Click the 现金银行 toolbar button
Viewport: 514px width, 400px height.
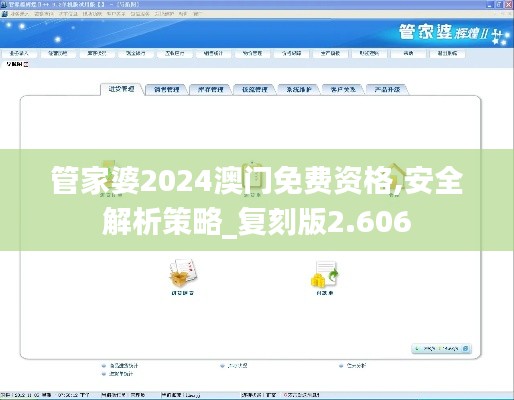coord(136,53)
